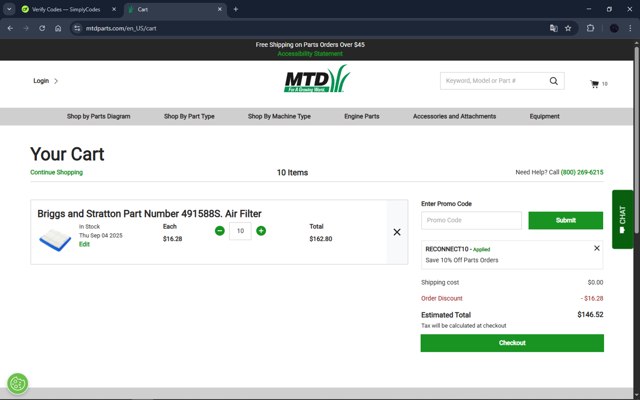Image resolution: width=640 pixels, height=400 pixels.
Task: Open the tab search dropdown
Action: click(x=9, y=9)
